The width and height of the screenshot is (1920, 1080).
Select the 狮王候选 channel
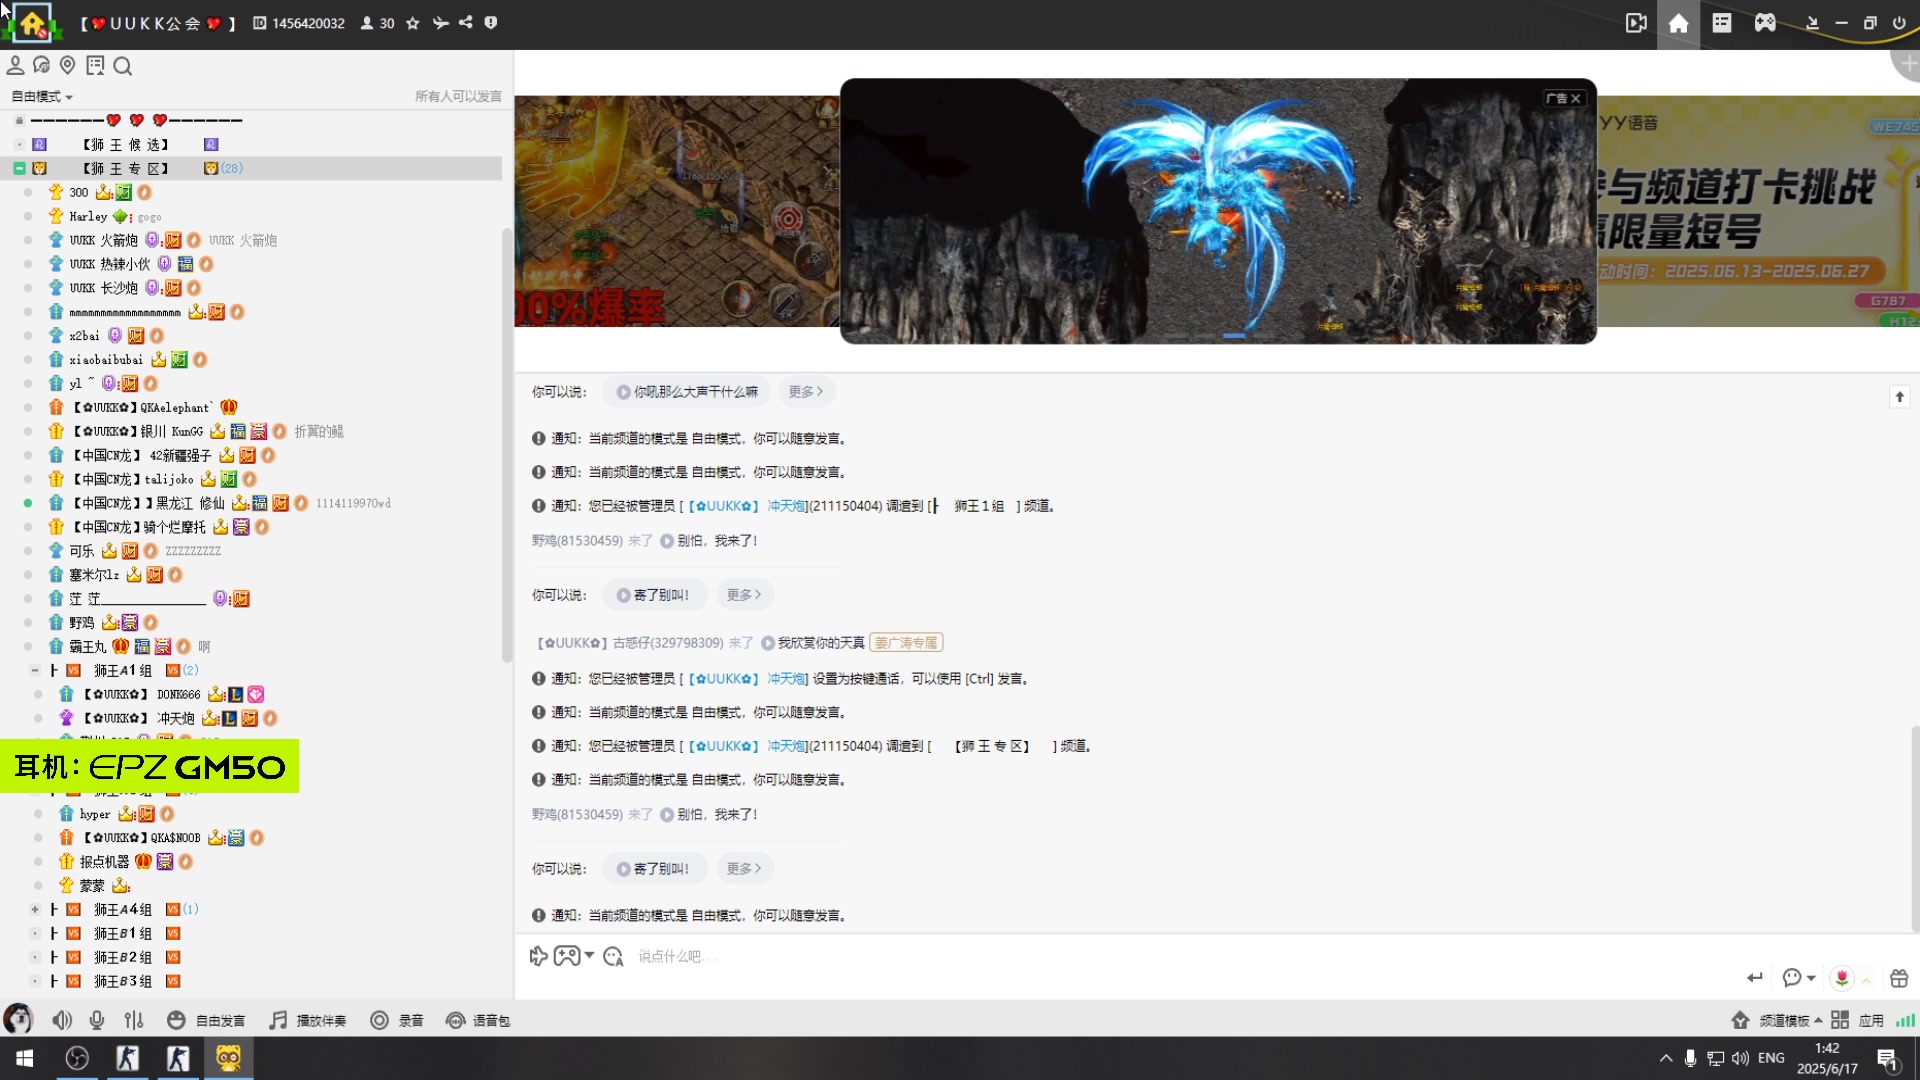(x=125, y=144)
